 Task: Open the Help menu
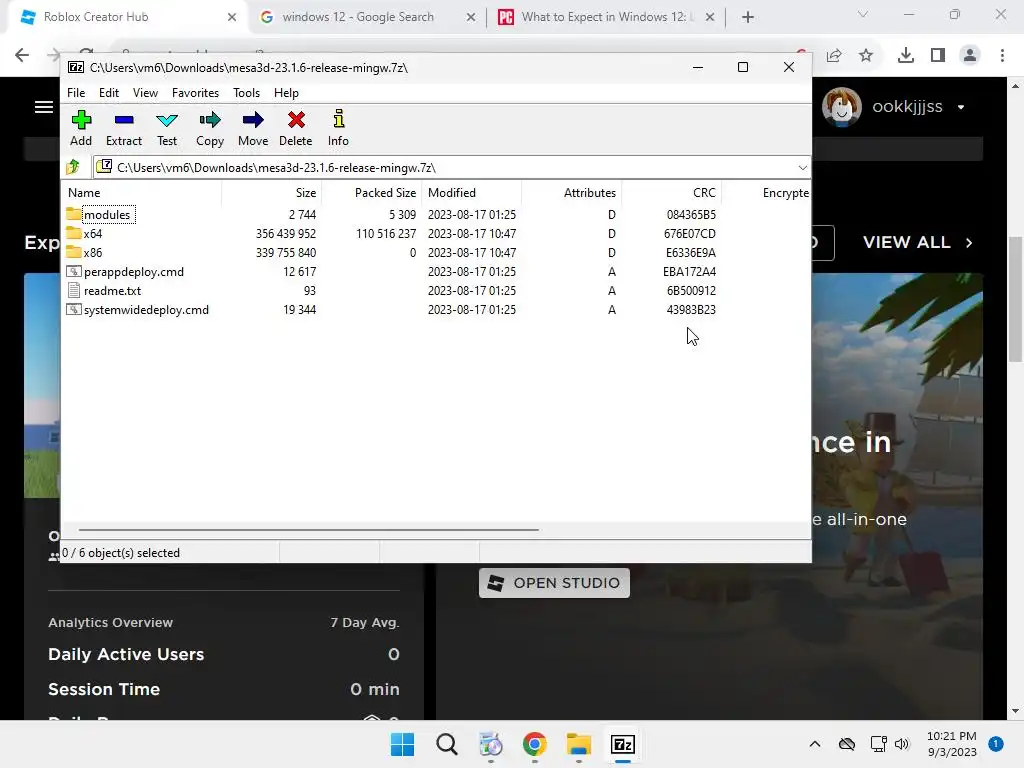pos(286,93)
